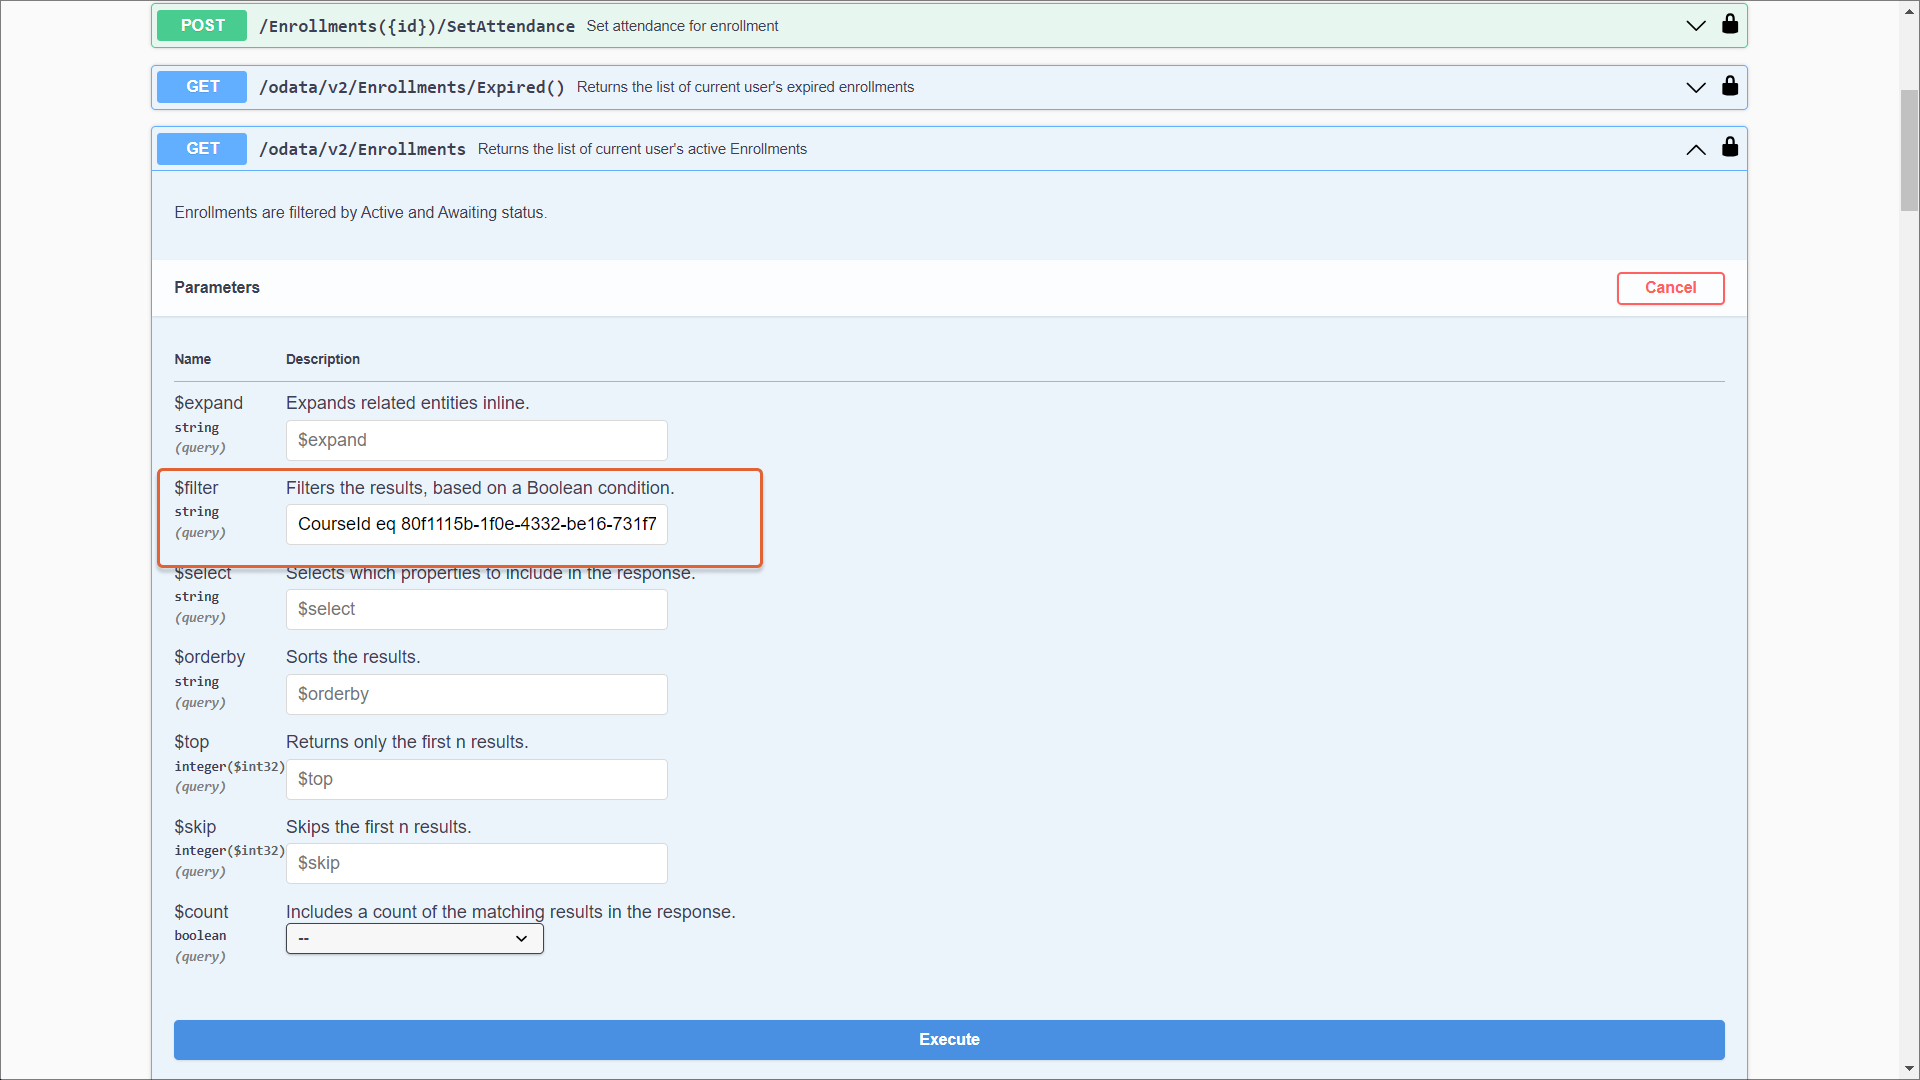Click the /odata/v2/Enrollments path text
The height and width of the screenshot is (1080, 1920).
[362, 149]
